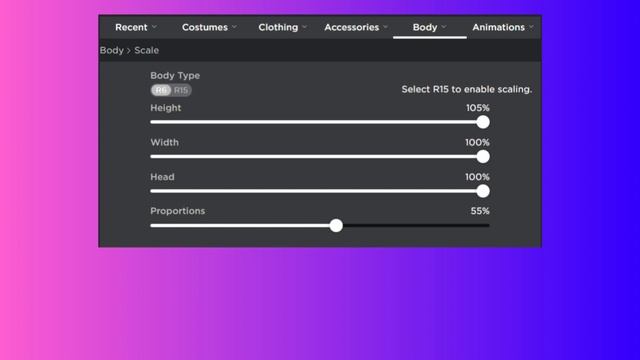
Task: Click the Proportions slider handle
Action: click(x=336, y=225)
